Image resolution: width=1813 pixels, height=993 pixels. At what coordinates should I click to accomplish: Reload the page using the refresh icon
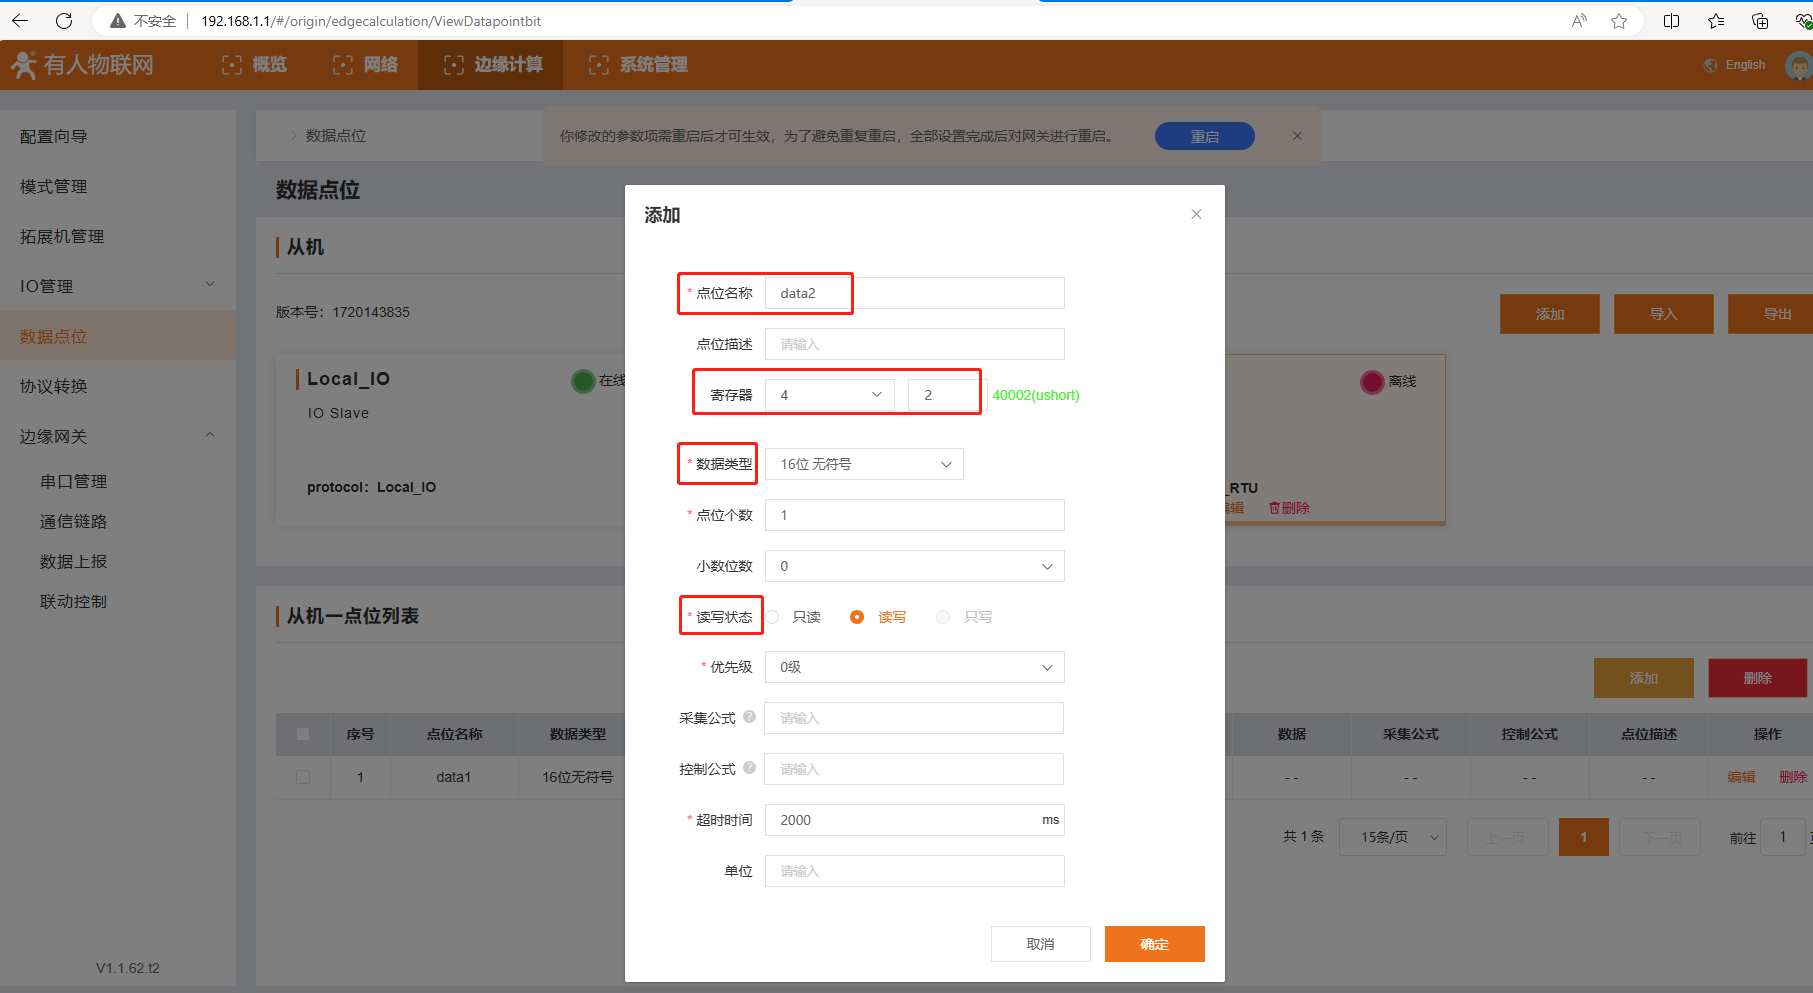tap(64, 21)
